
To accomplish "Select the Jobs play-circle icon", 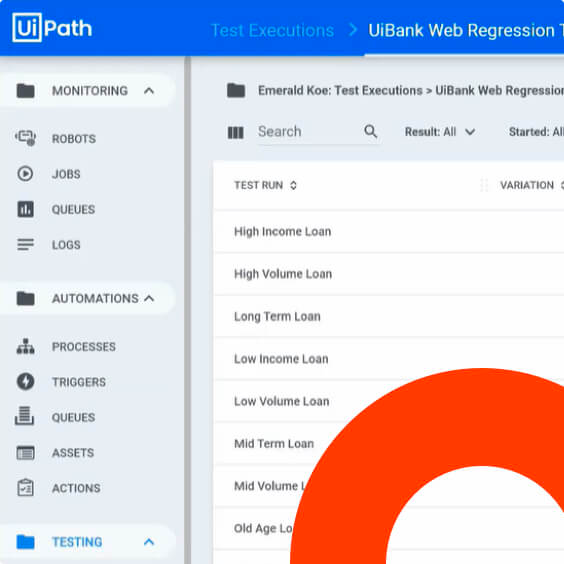I will (x=25, y=174).
